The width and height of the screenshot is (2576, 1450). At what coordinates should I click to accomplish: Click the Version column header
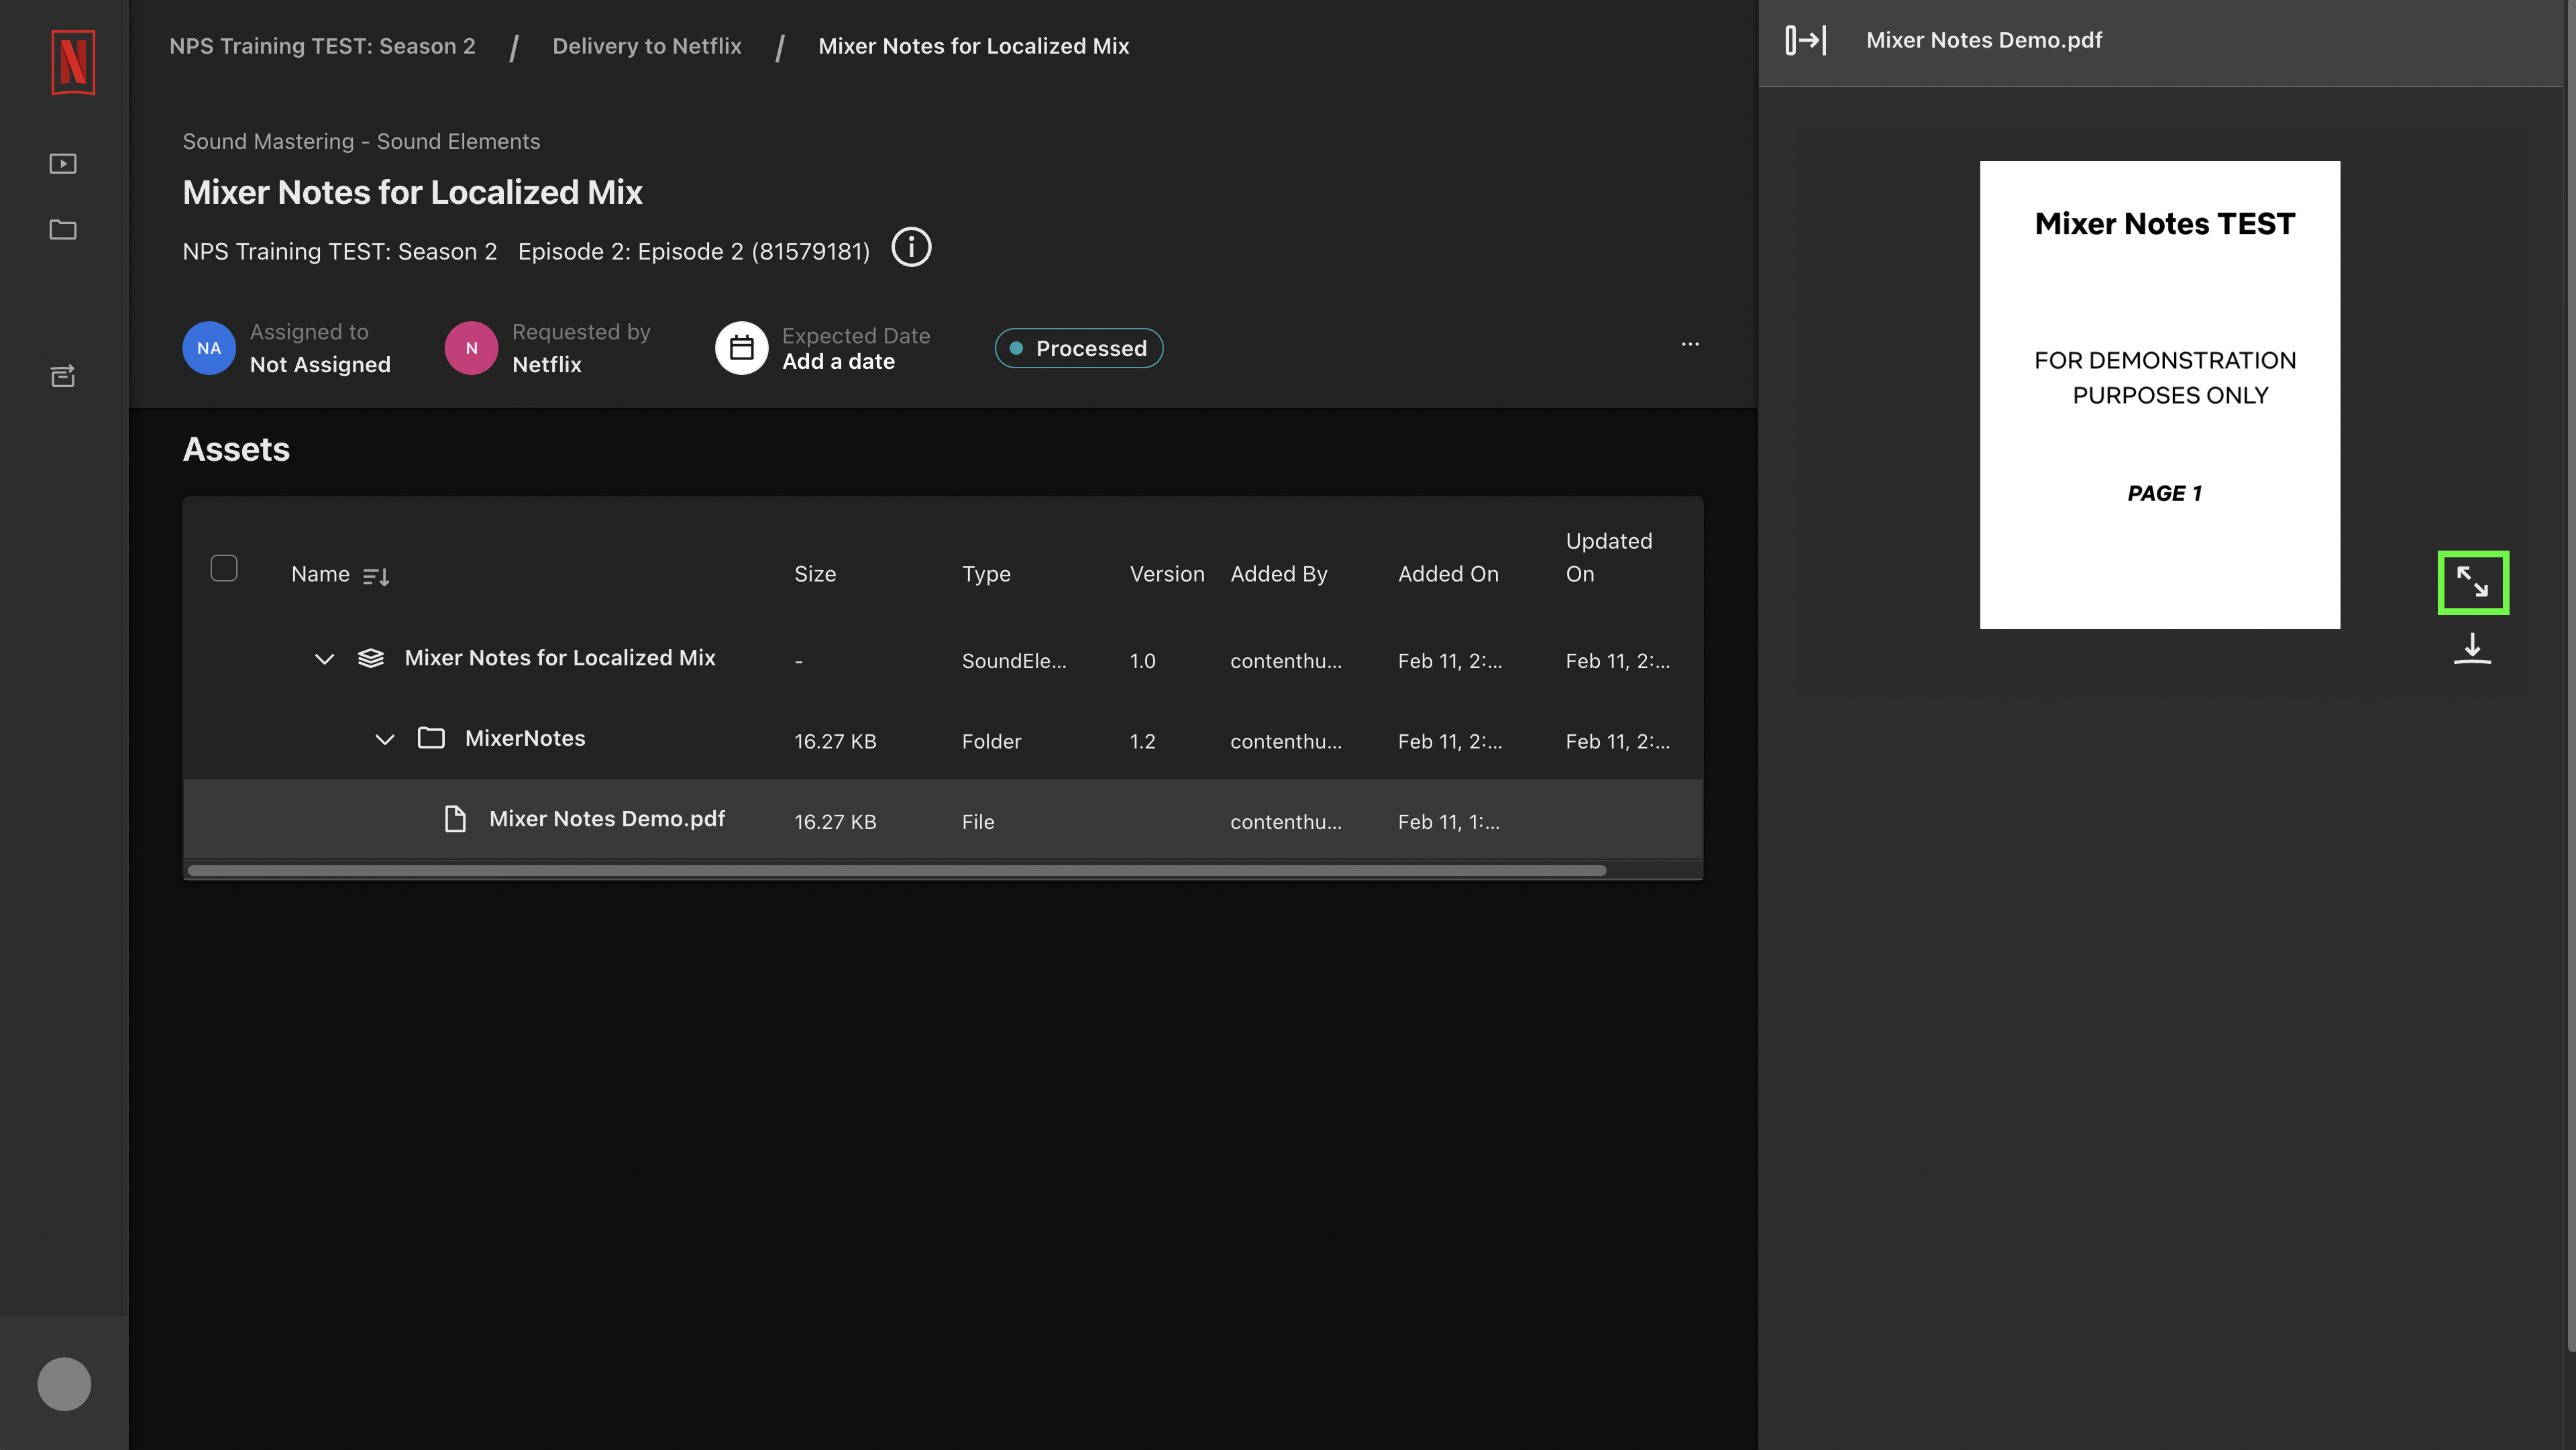[x=1167, y=574]
